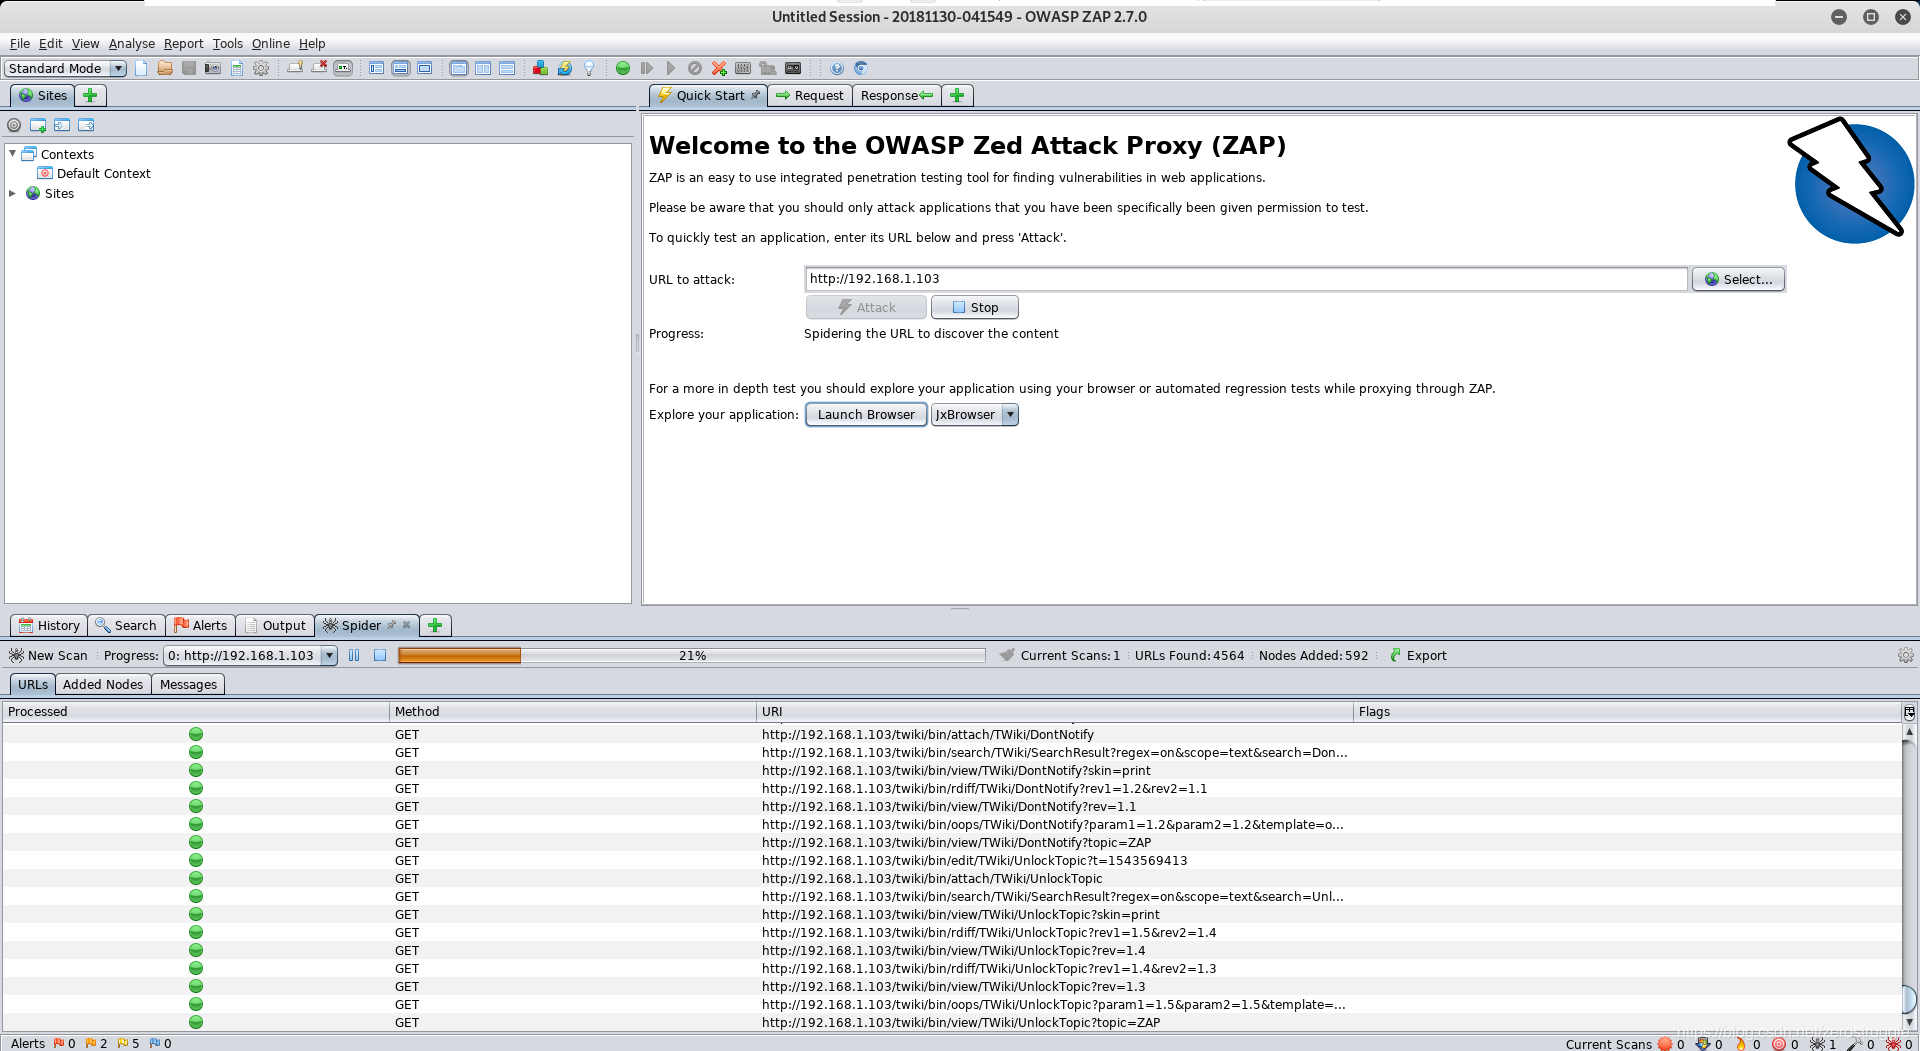Click the Snapshot Session camera icon

213,68
